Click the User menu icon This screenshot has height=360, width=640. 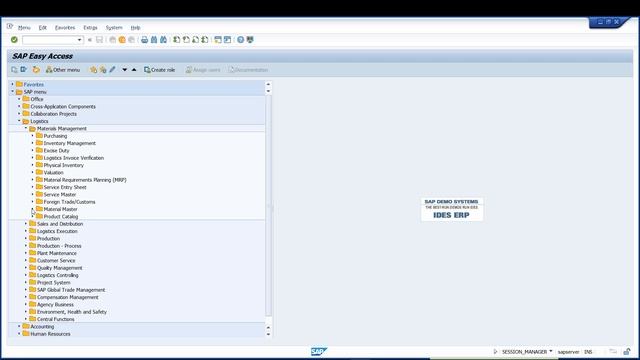(x=14, y=70)
